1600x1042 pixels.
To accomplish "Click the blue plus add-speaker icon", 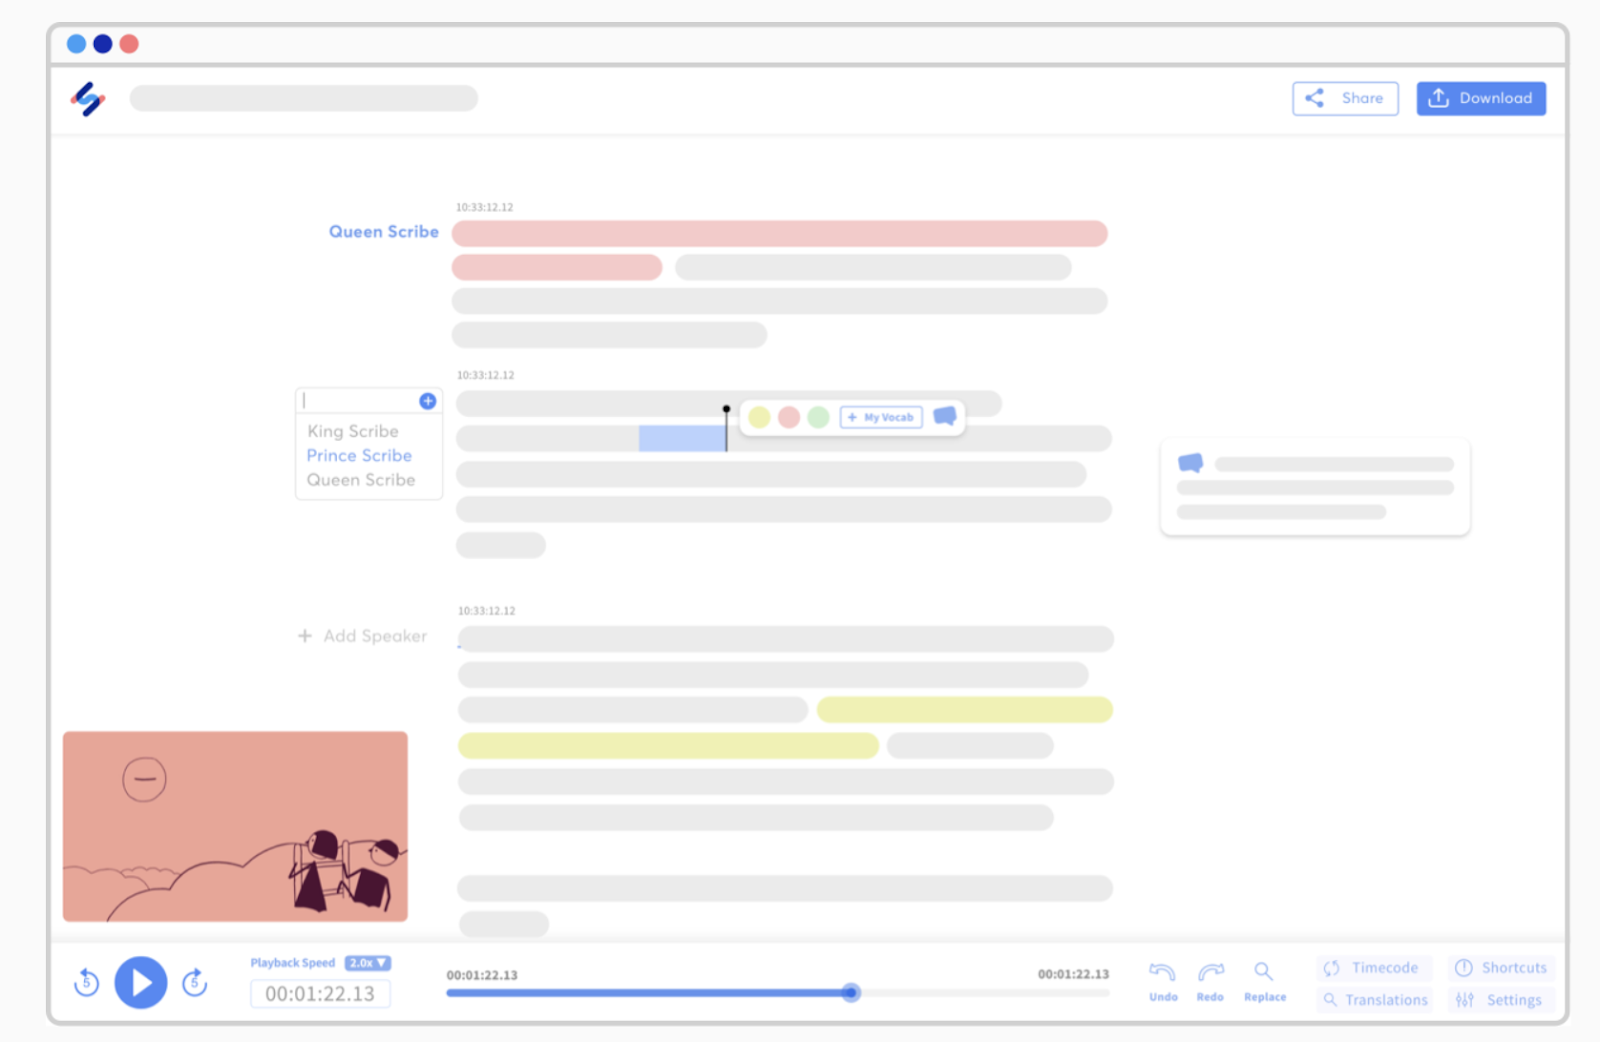I will 427,401.
